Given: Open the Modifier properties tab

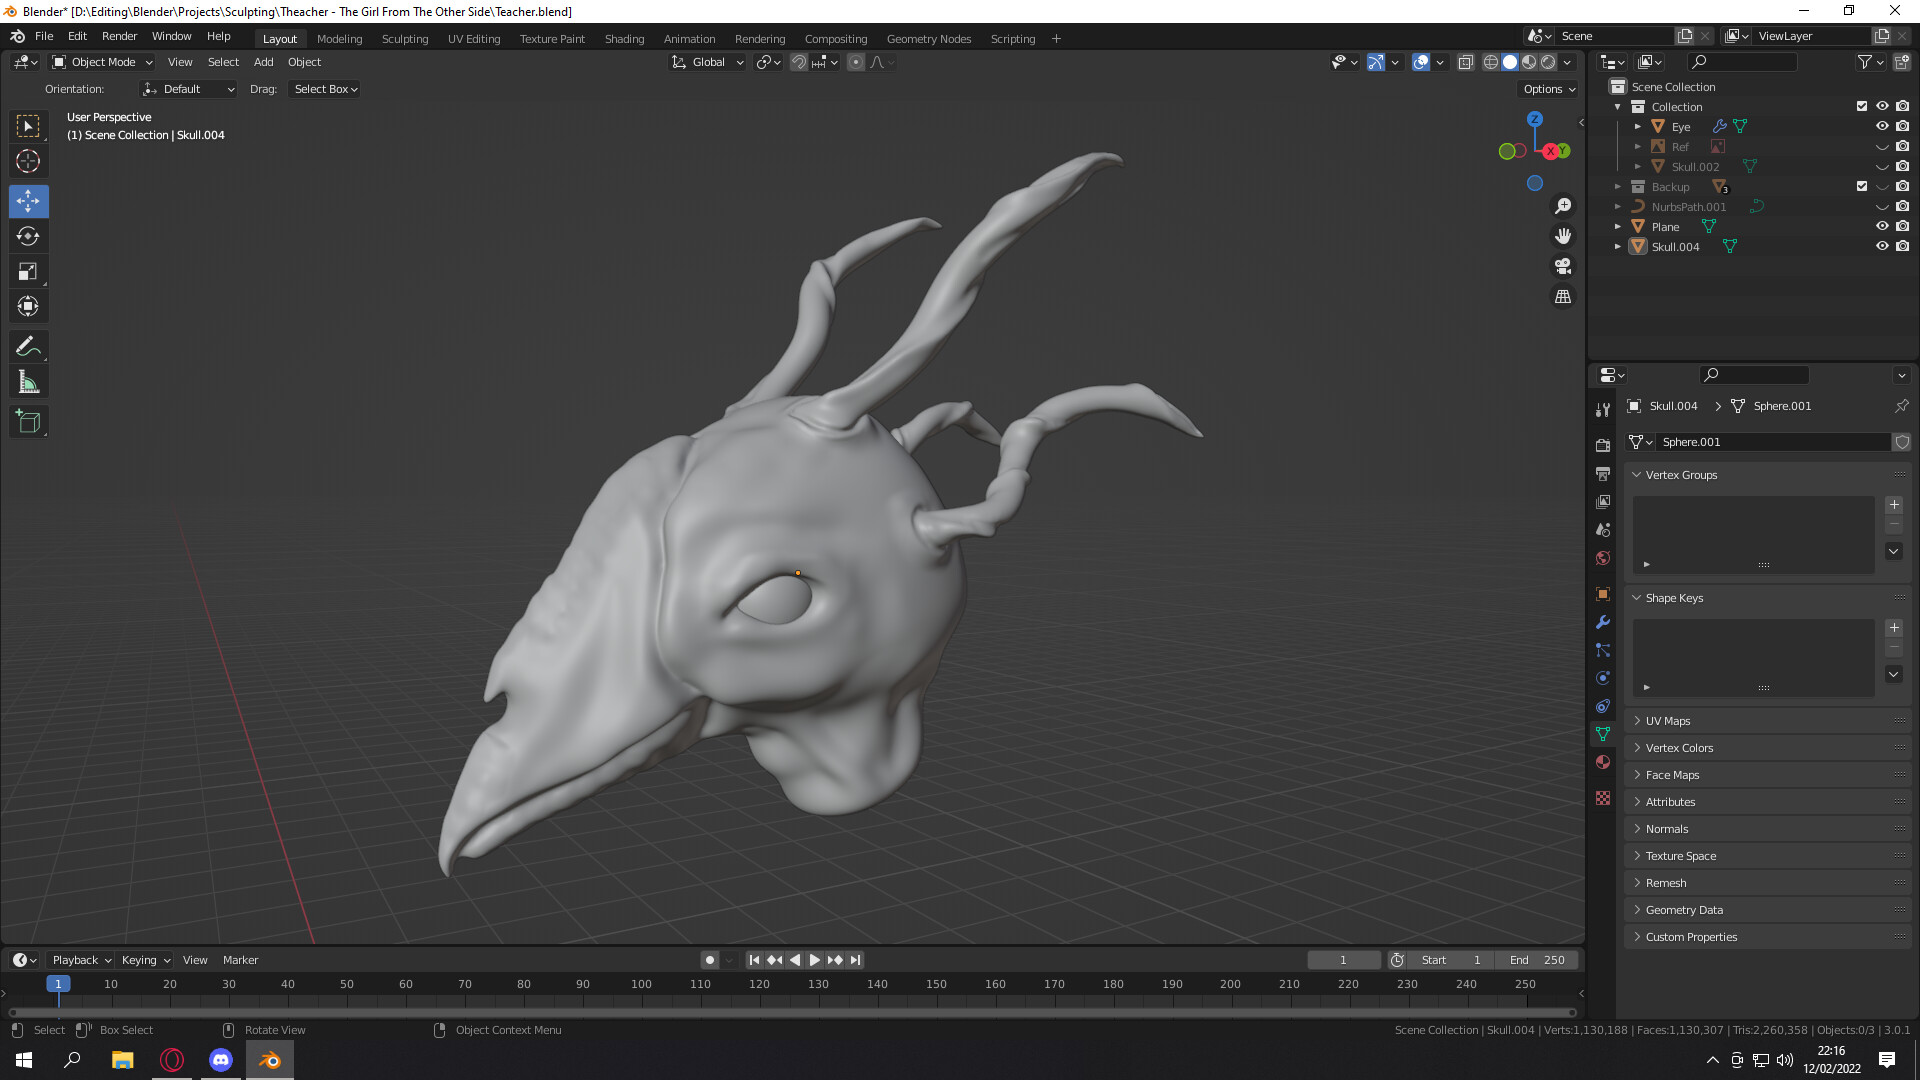Looking at the screenshot, I should tap(1603, 622).
